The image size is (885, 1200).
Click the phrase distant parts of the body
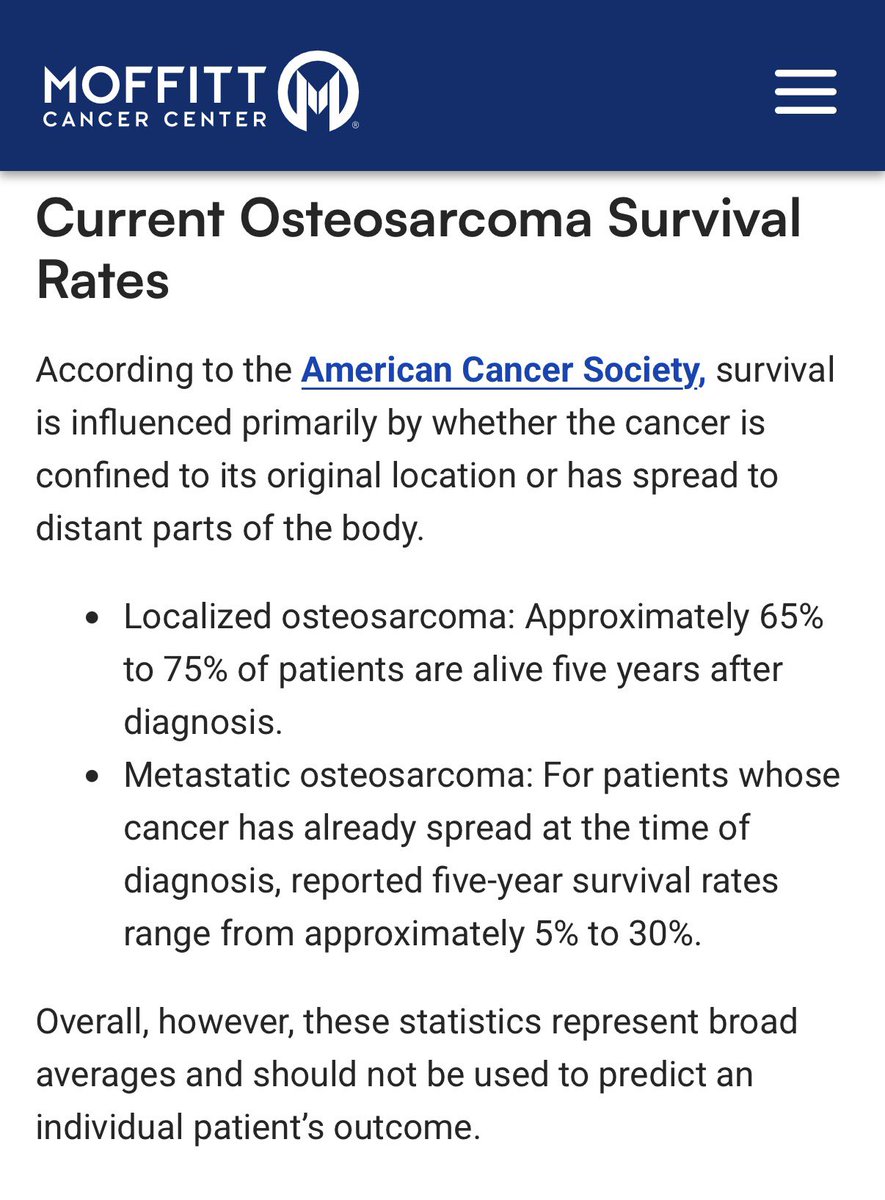click(231, 527)
